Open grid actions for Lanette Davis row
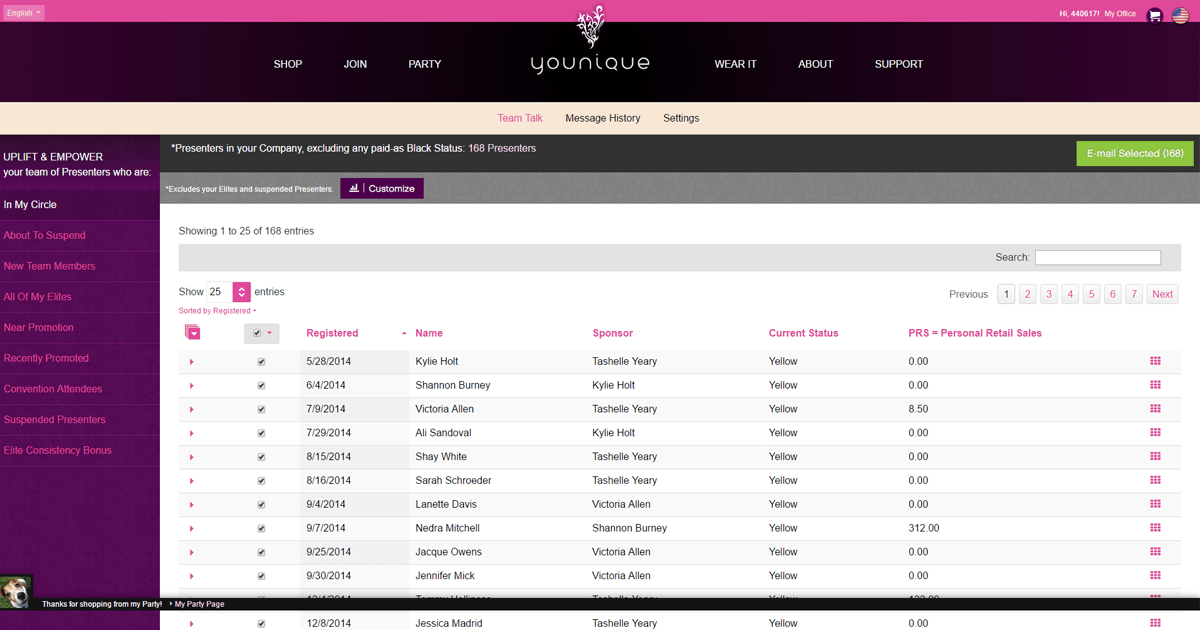The width and height of the screenshot is (1200, 630). [x=1156, y=504]
